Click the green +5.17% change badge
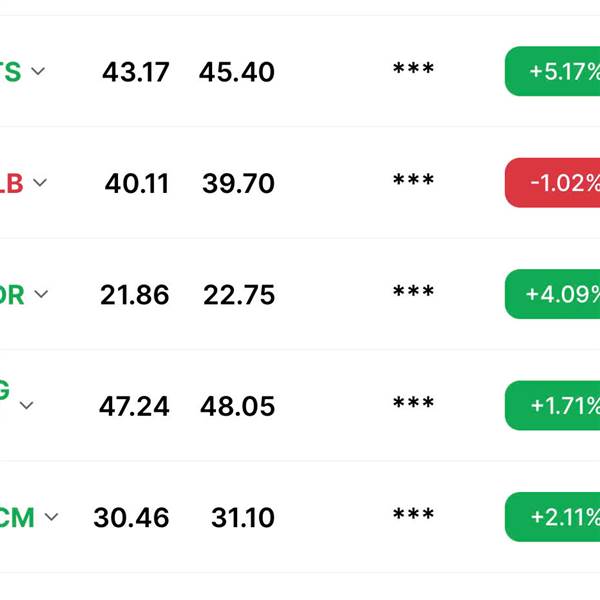600x600 pixels. click(553, 72)
